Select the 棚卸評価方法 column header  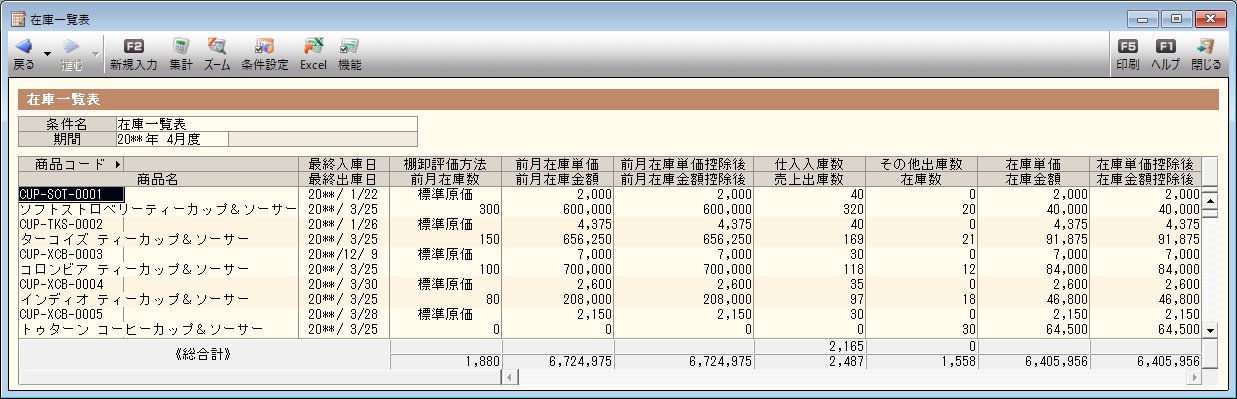tap(445, 164)
